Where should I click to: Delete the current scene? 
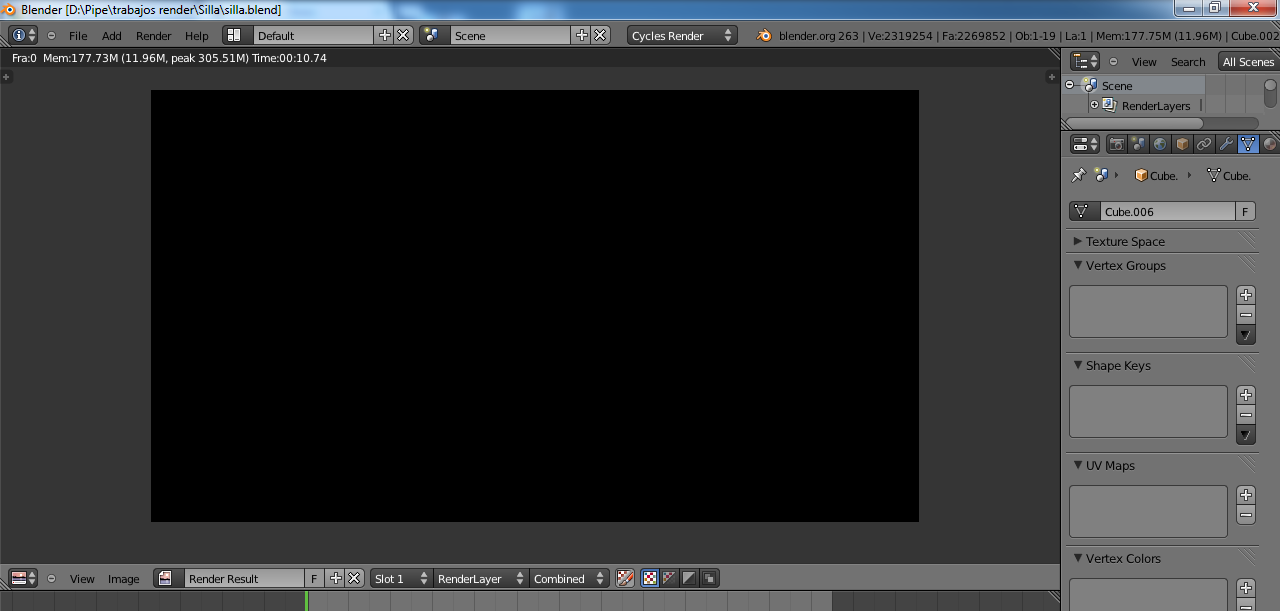click(x=600, y=35)
